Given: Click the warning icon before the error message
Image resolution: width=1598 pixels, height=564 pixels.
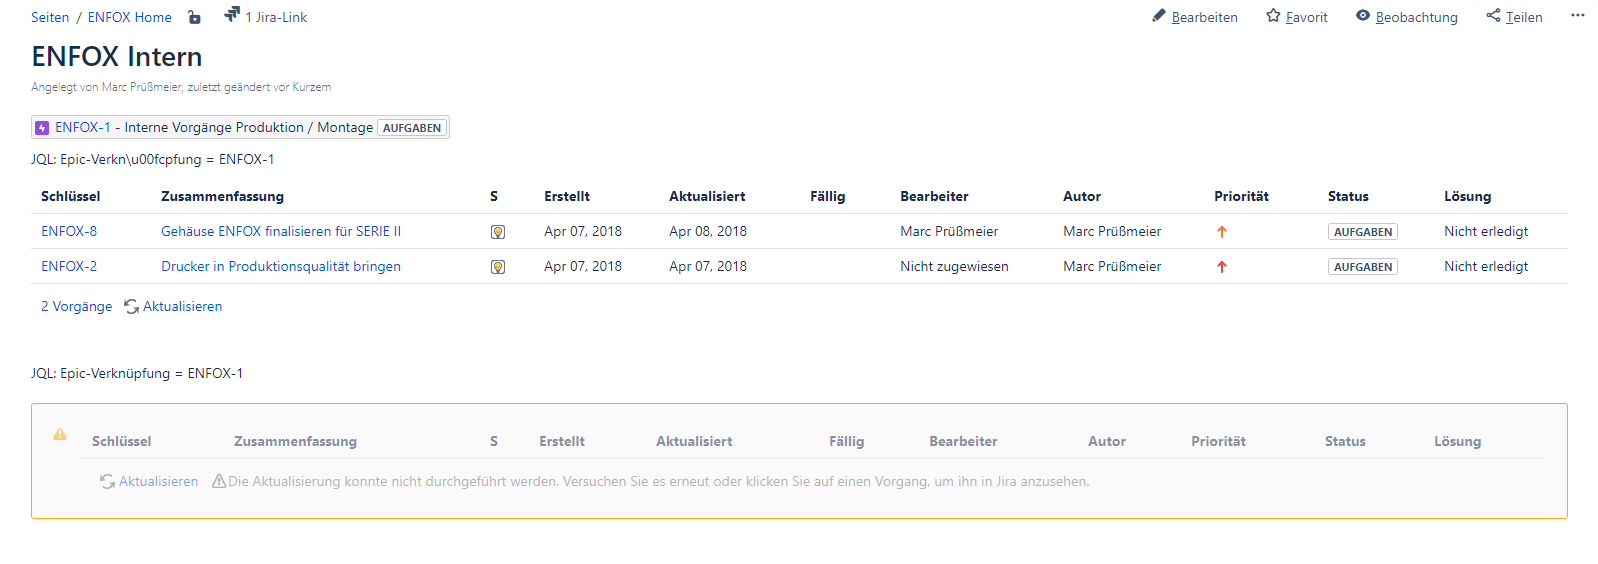Looking at the screenshot, I should point(219,482).
